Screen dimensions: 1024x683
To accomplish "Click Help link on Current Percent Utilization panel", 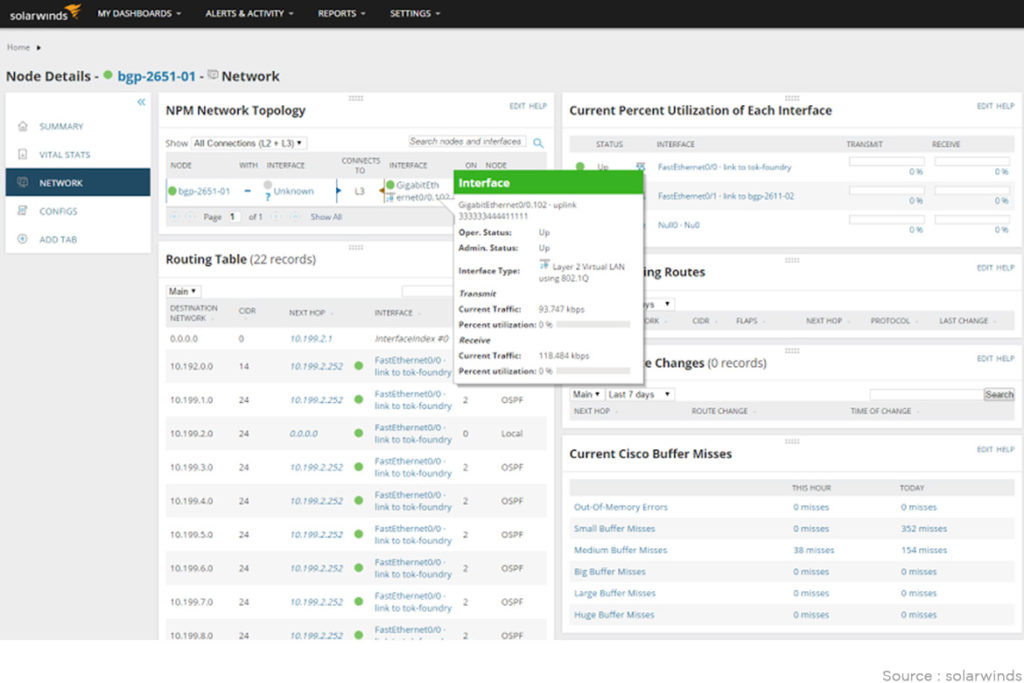I will pyautogui.click(x=1005, y=106).
